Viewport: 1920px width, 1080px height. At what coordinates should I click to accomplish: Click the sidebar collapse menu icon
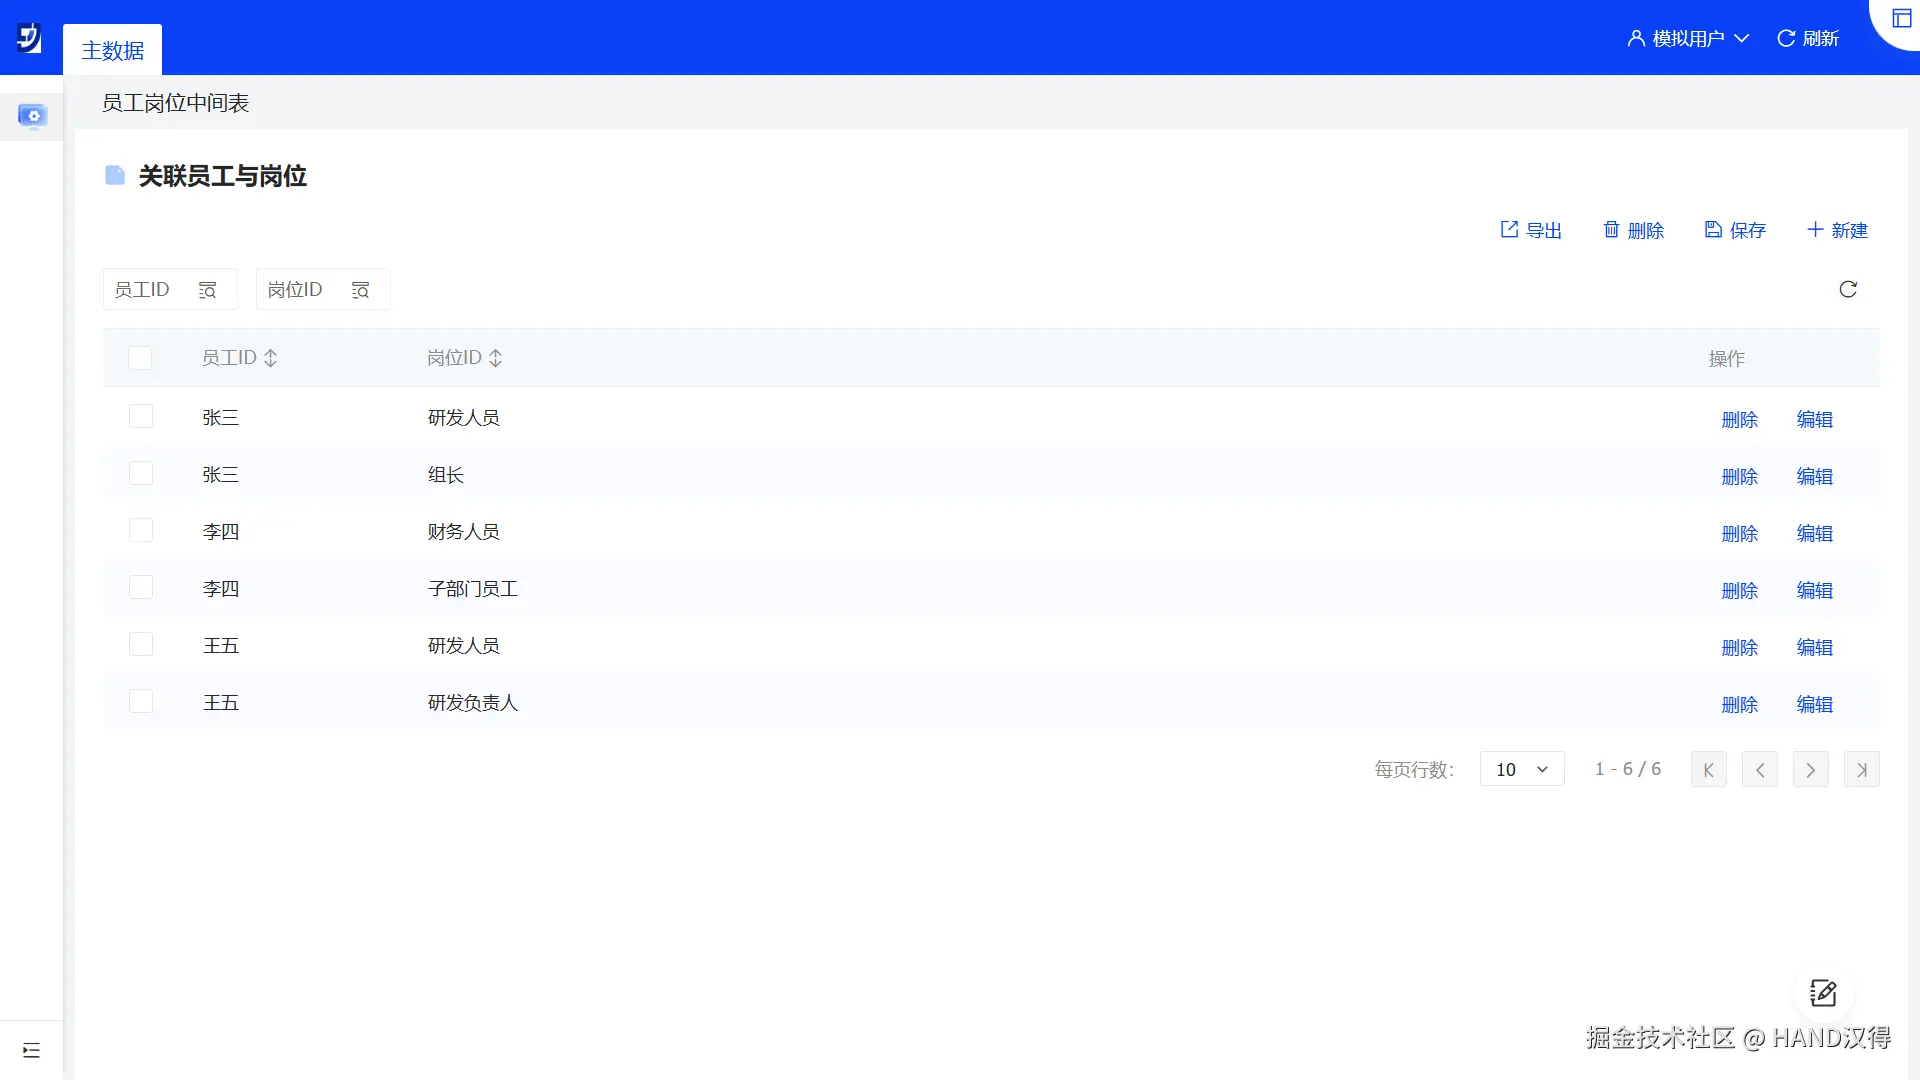pyautogui.click(x=31, y=1050)
